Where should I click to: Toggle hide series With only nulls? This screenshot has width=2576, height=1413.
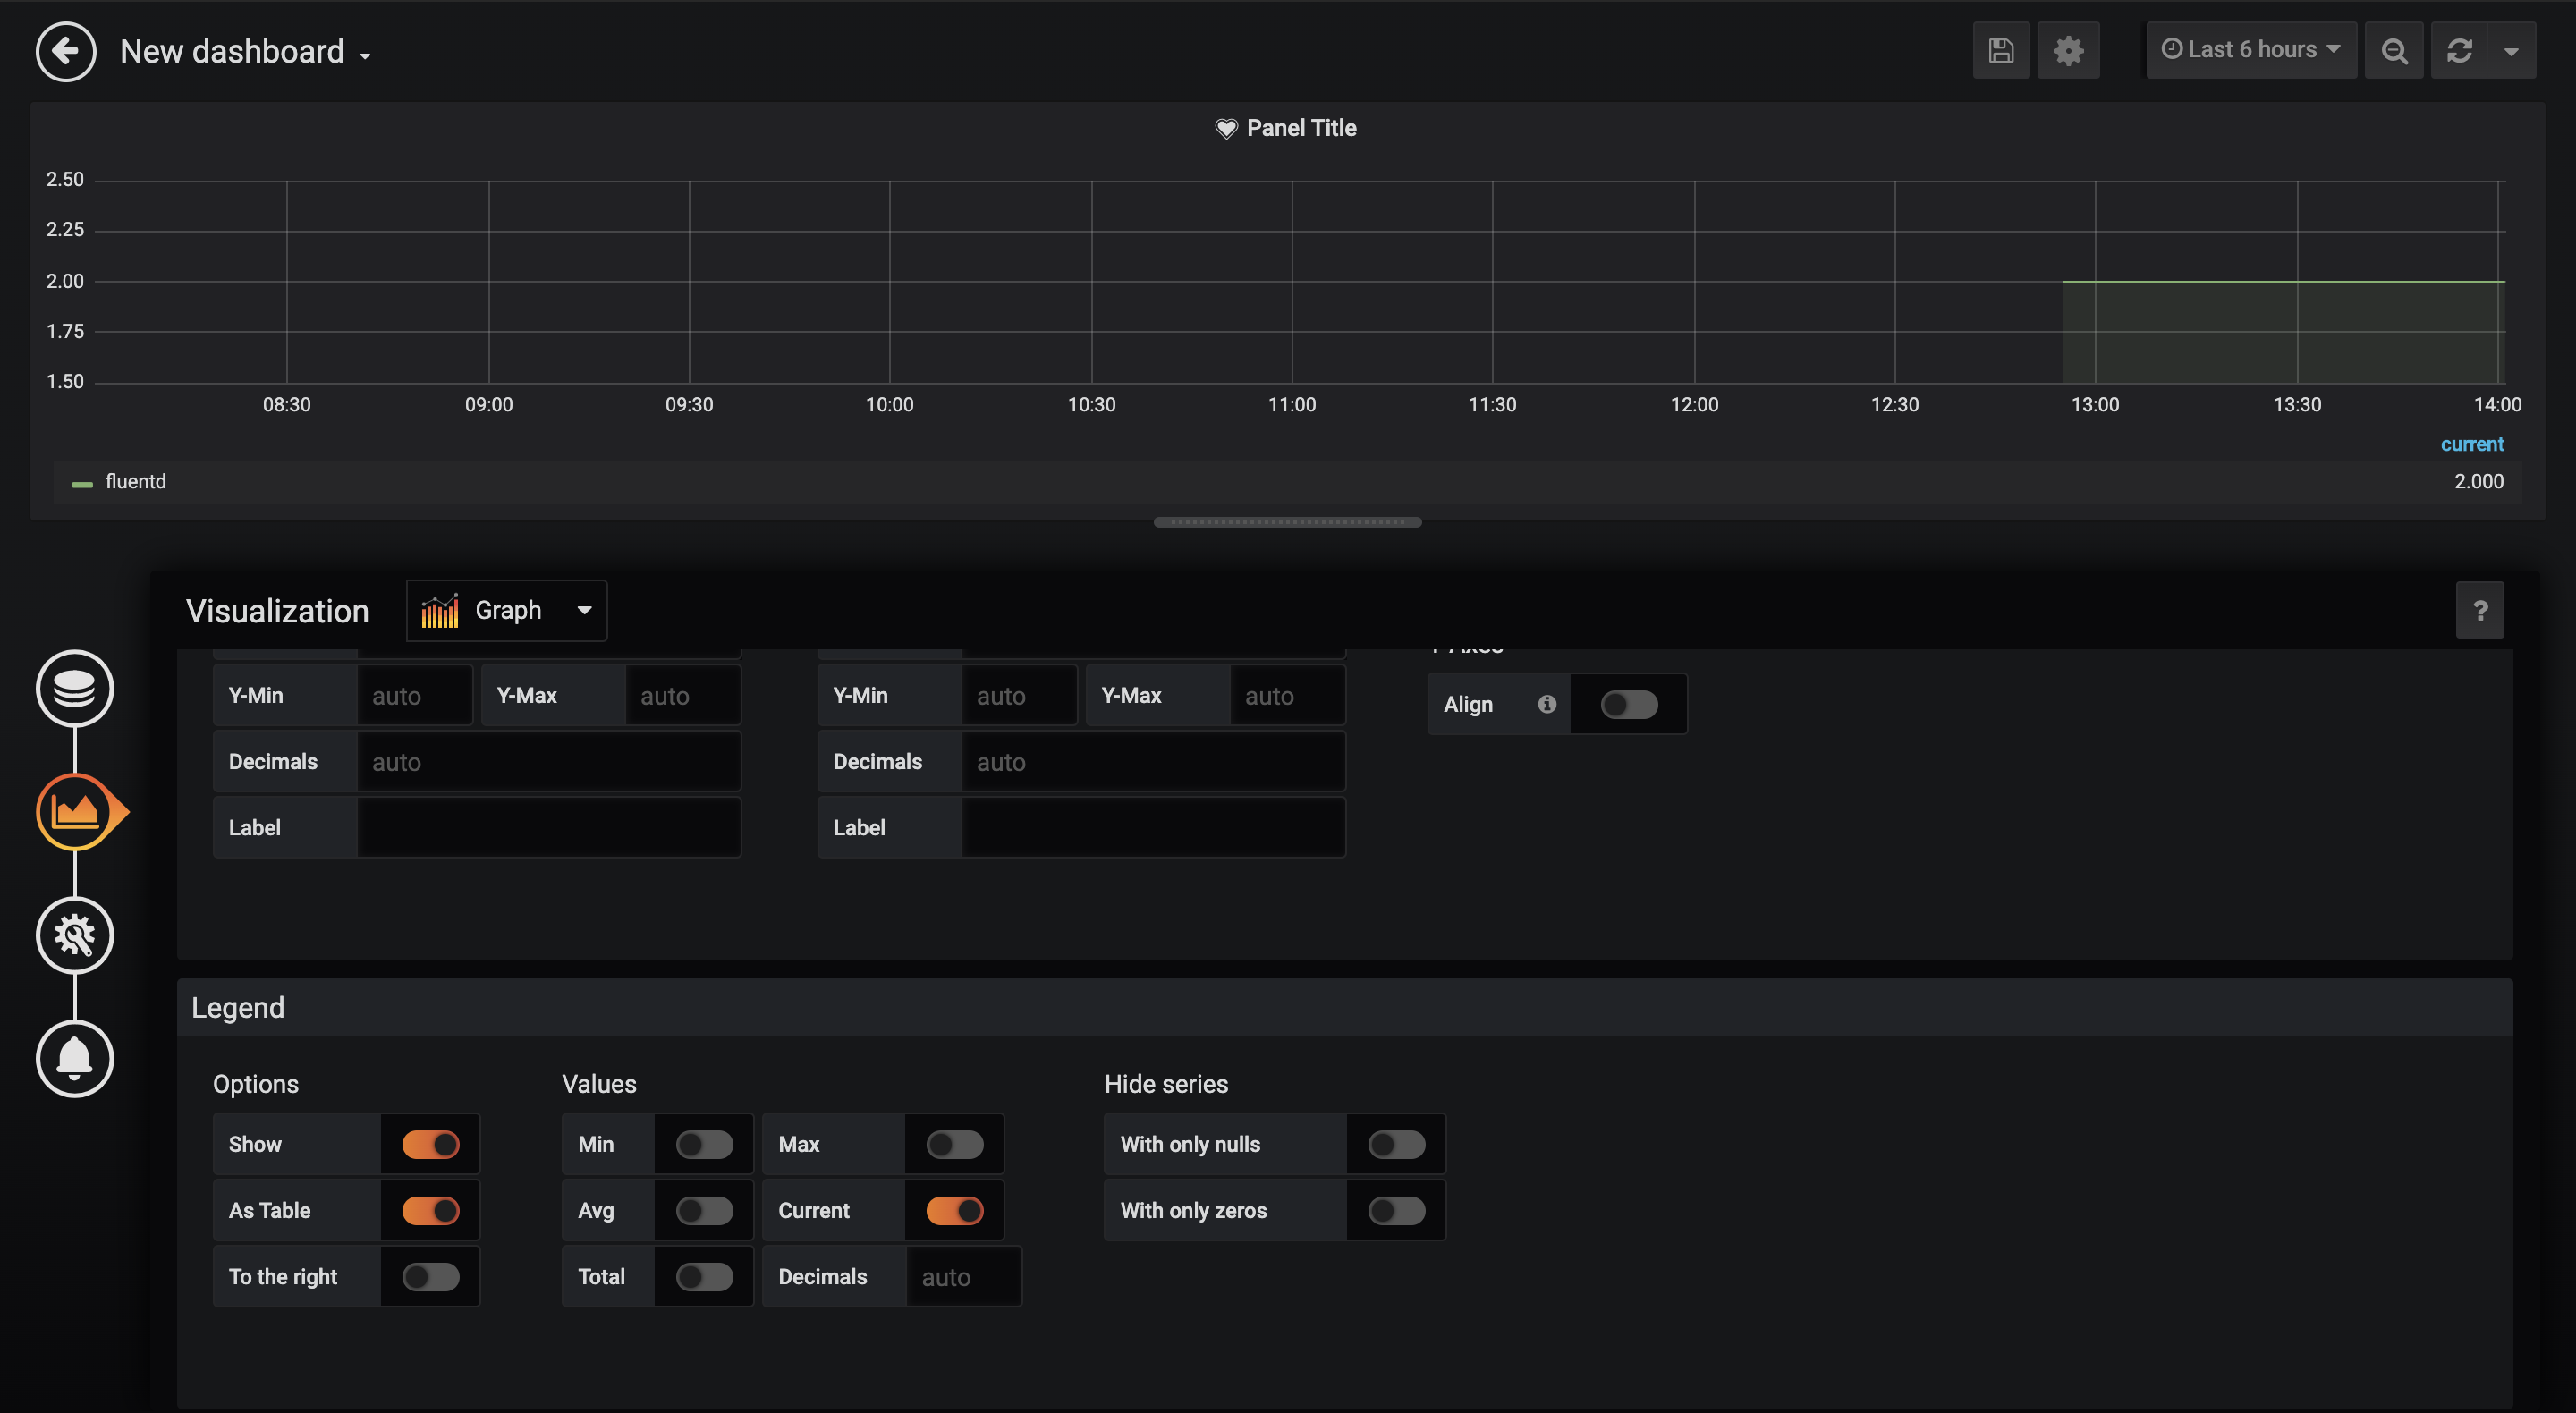coord(1397,1144)
